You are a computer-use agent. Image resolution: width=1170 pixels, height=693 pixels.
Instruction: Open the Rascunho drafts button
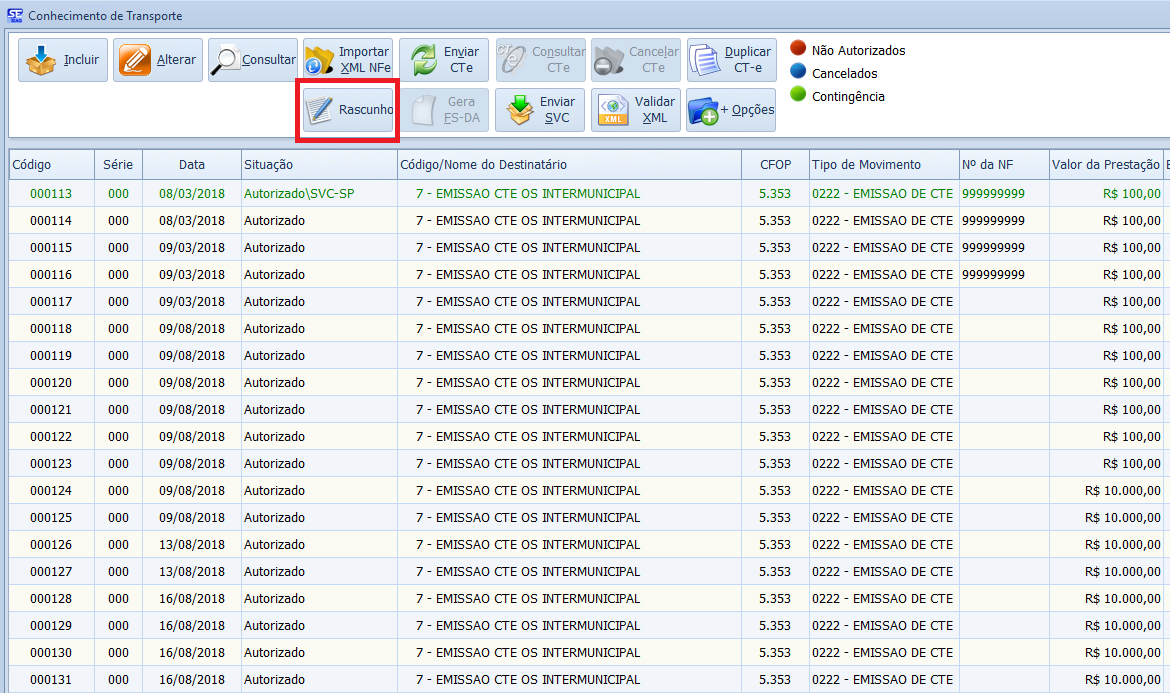click(x=348, y=110)
